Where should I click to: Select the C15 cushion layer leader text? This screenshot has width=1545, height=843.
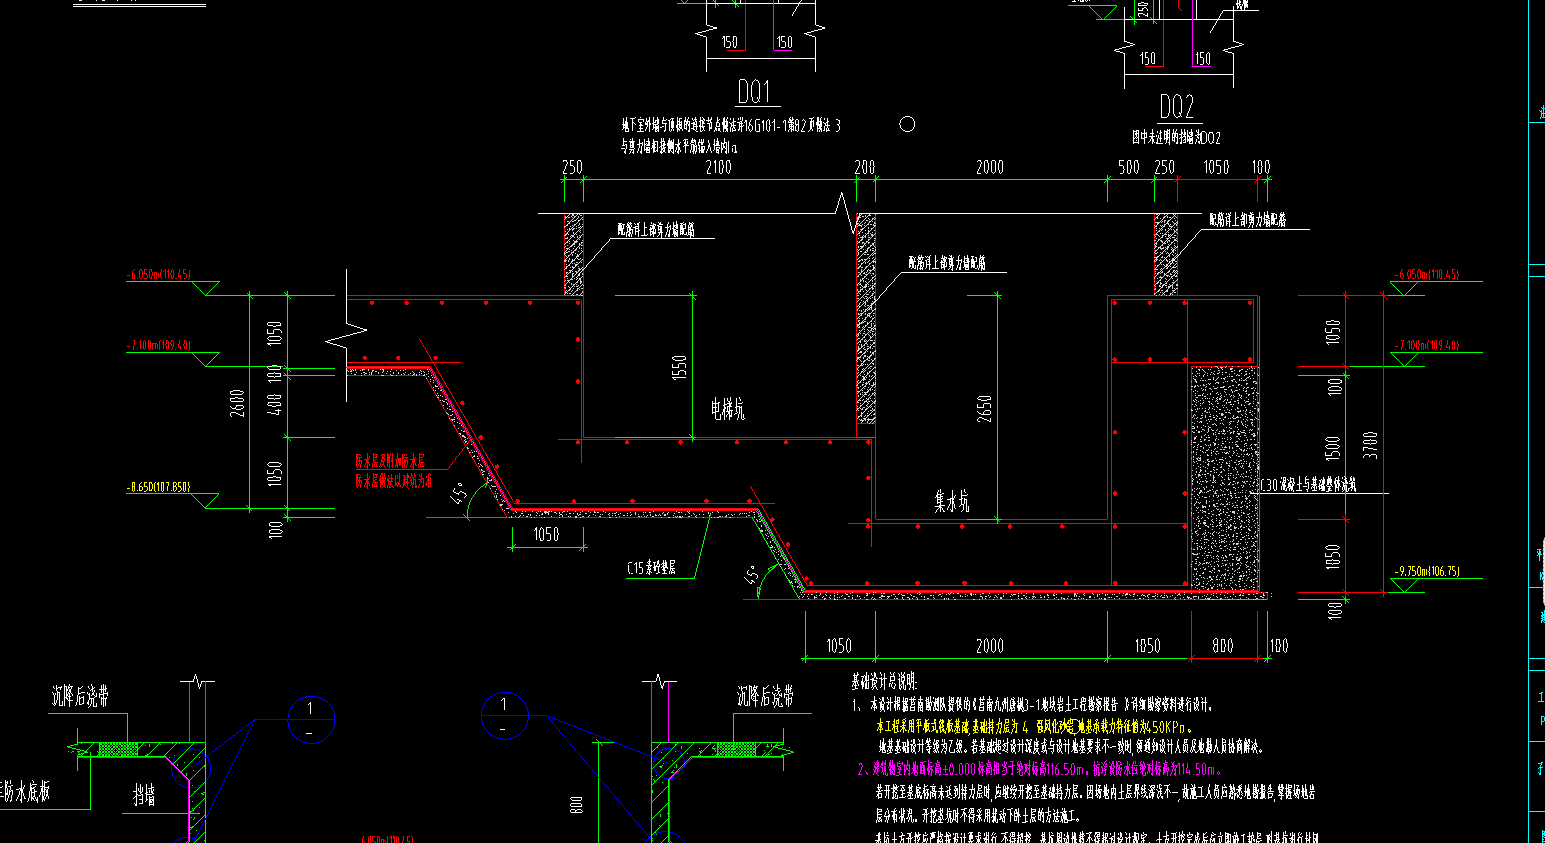[x=651, y=568]
